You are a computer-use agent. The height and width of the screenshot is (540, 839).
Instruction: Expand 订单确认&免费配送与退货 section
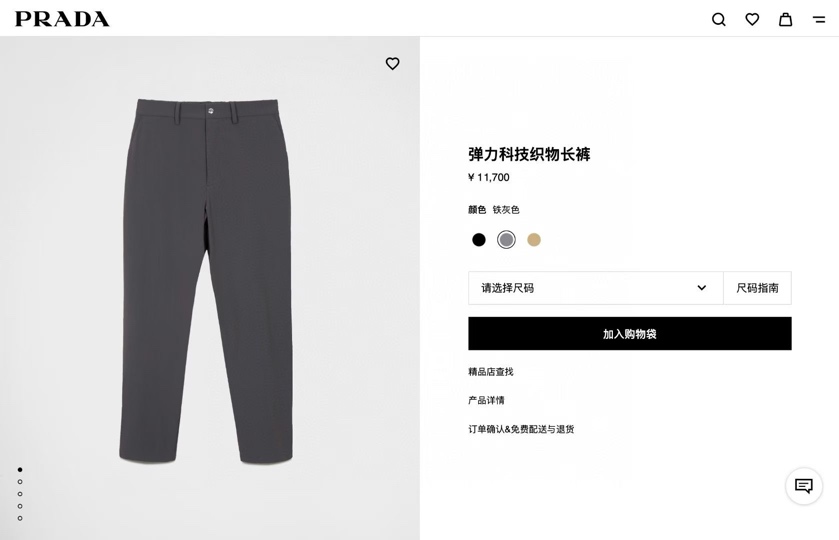521,429
